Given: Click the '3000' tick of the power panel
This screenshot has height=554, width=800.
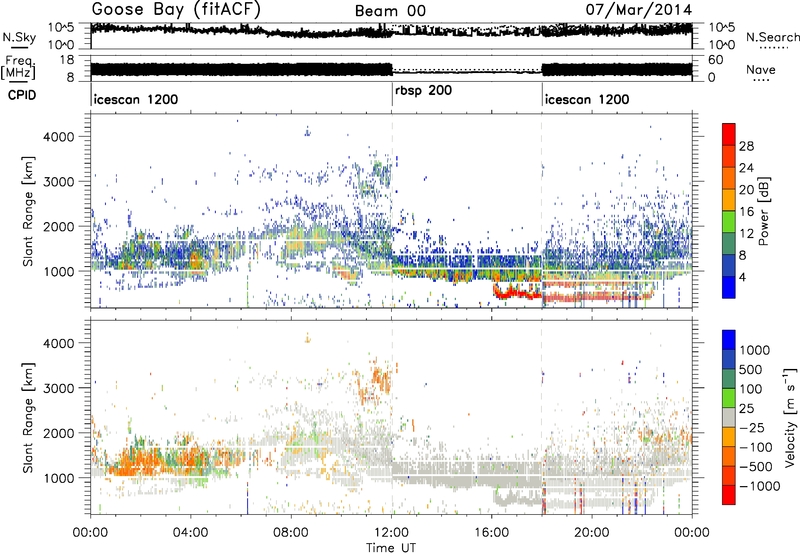Looking at the screenshot, I should pyautogui.click(x=58, y=182).
